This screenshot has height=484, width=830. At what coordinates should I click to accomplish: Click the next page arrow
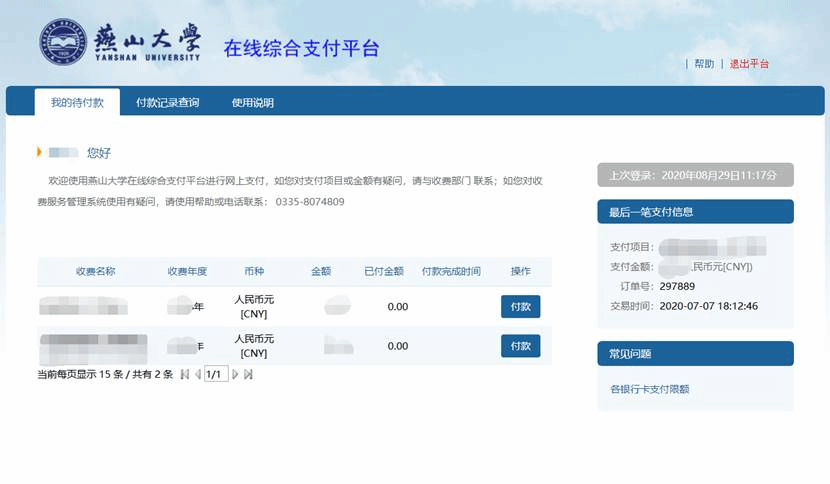pyautogui.click(x=236, y=374)
